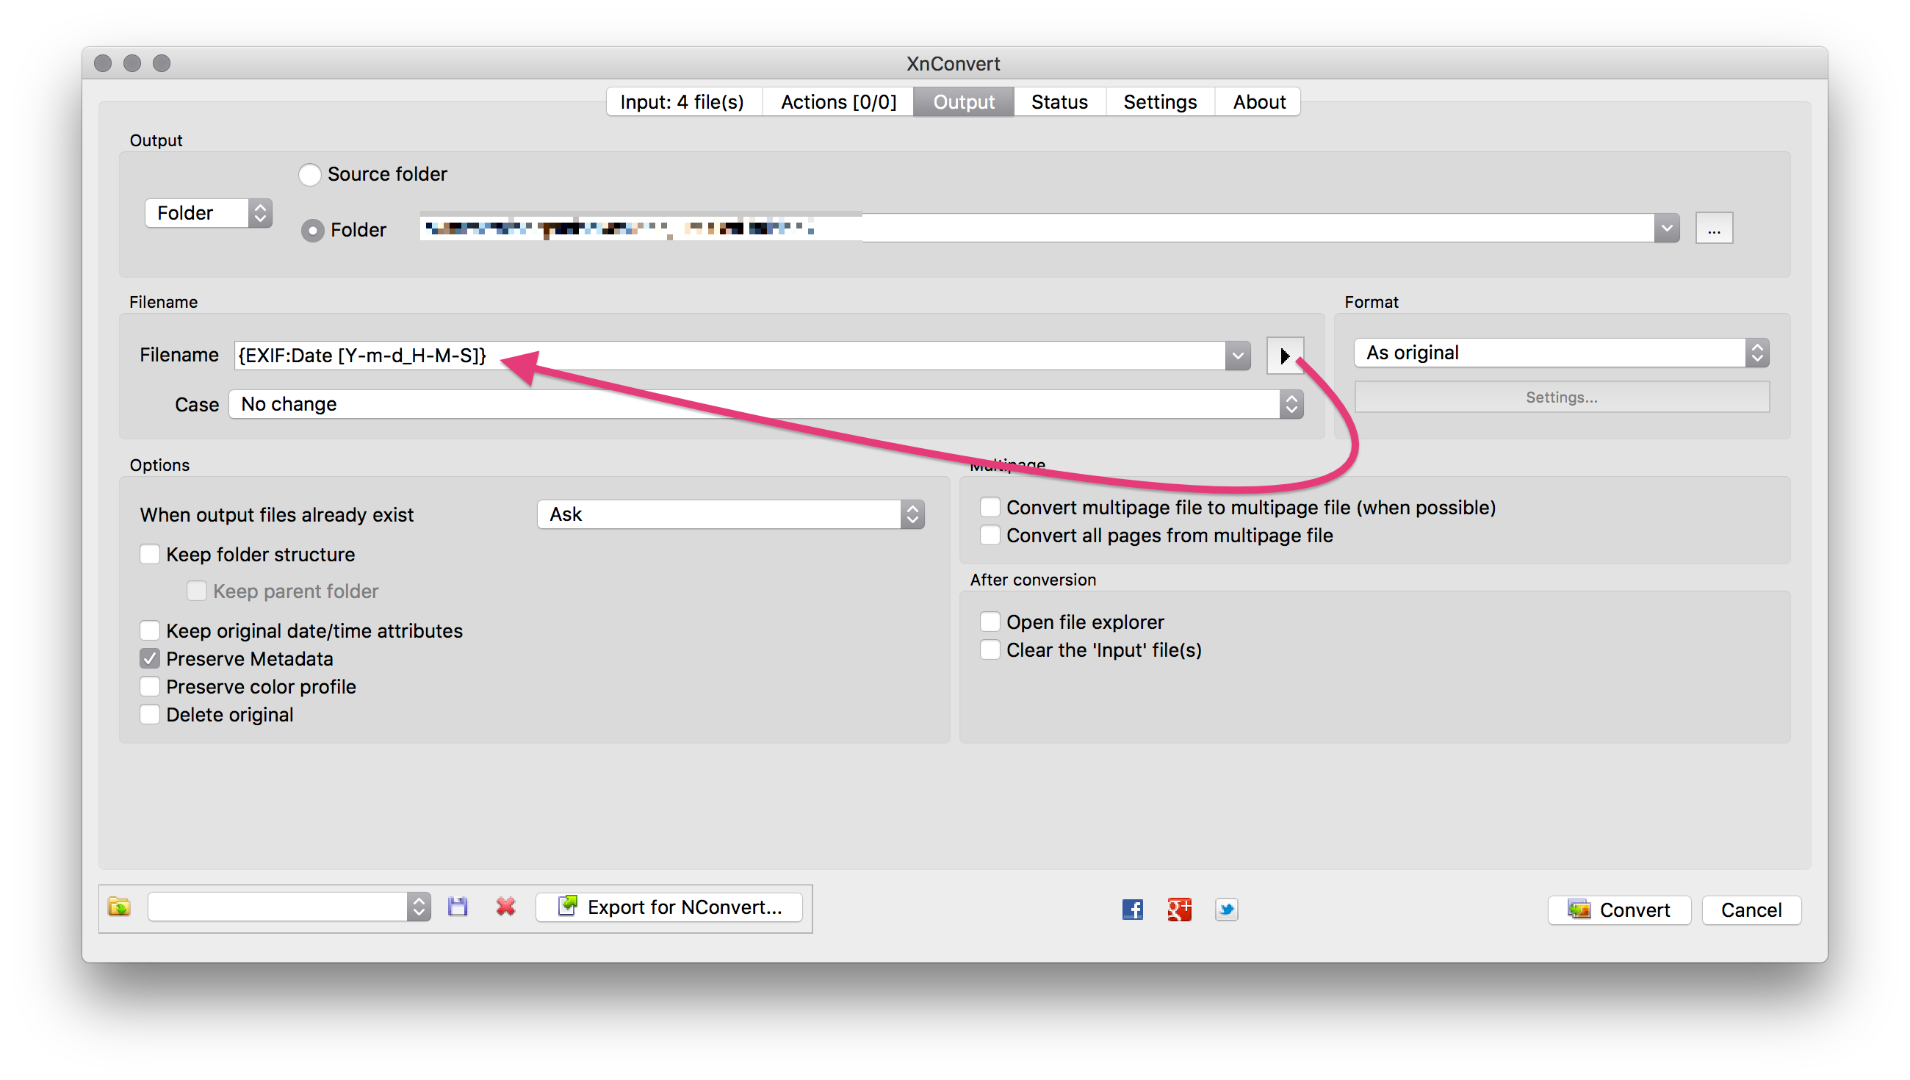This screenshot has width=1910, height=1080.
Task: Open format Settings... button
Action: (x=1562, y=397)
